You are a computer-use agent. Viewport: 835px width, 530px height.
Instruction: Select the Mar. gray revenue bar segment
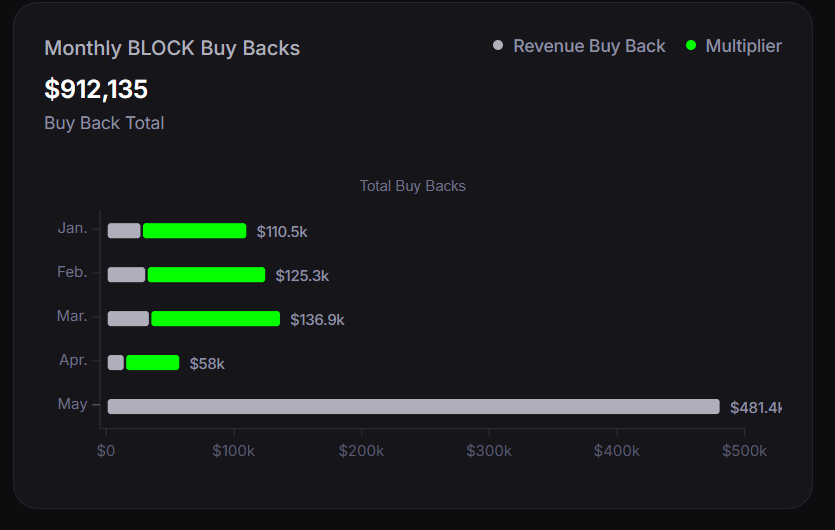click(x=128, y=319)
